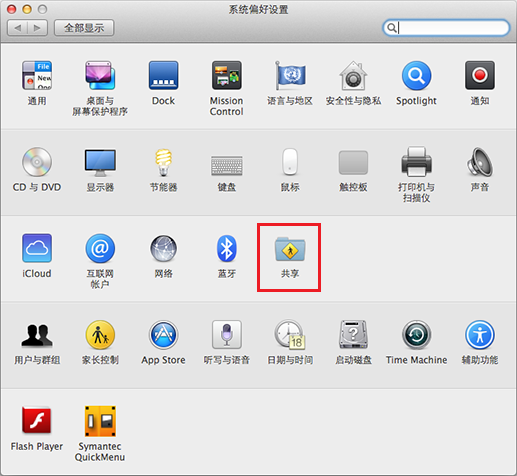Open 声音 (Sound) preferences

480,162
